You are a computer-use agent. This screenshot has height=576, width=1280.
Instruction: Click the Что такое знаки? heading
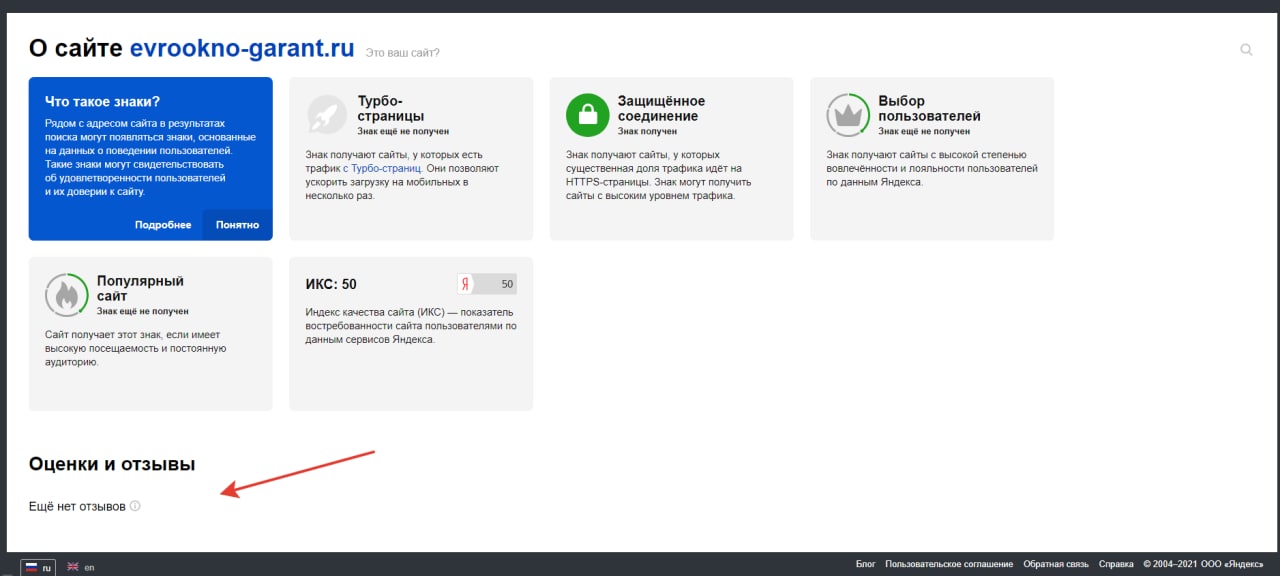[103, 101]
